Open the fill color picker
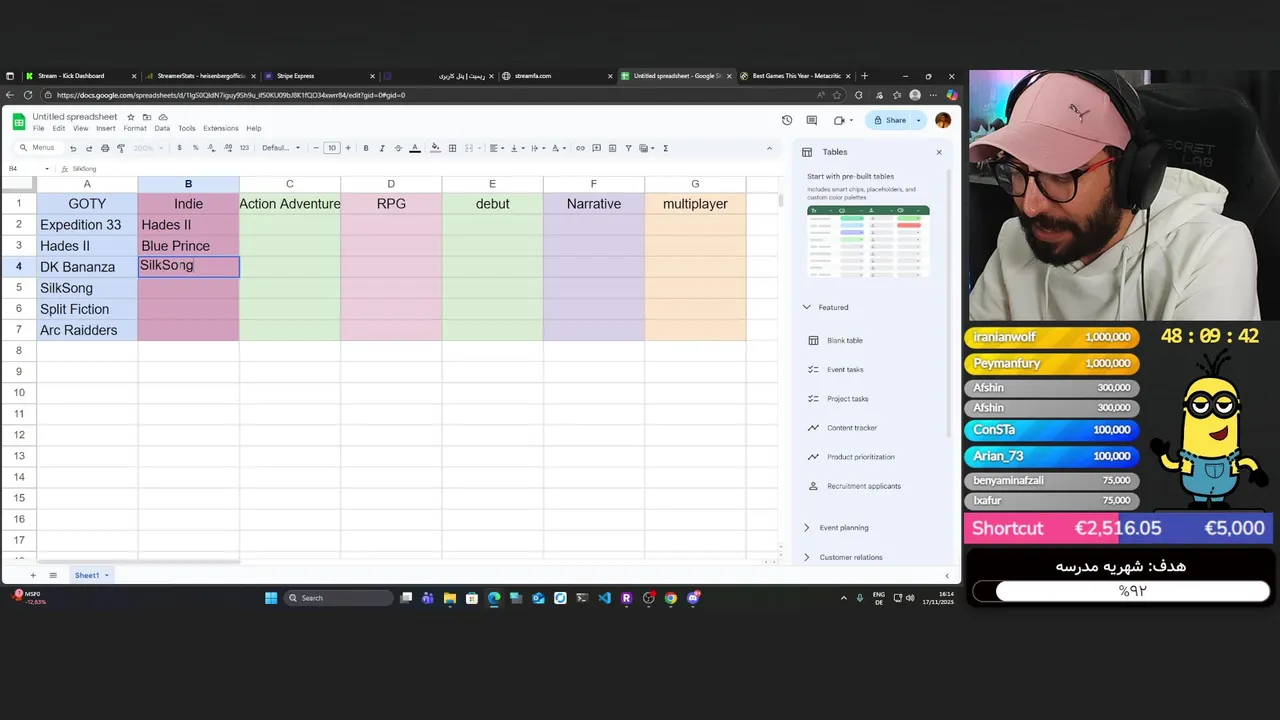Image resolution: width=1280 pixels, height=720 pixels. click(435, 148)
